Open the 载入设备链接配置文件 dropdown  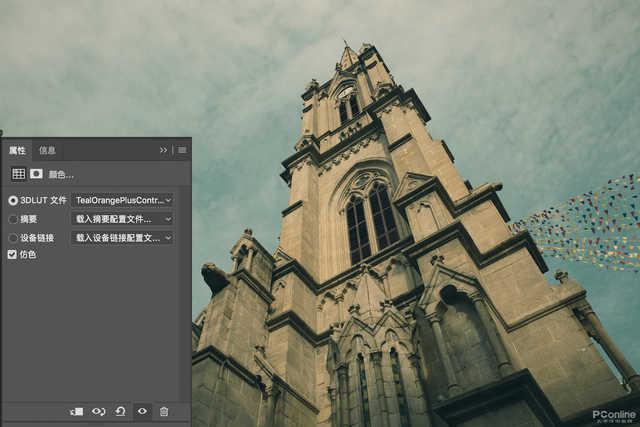point(122,238)
